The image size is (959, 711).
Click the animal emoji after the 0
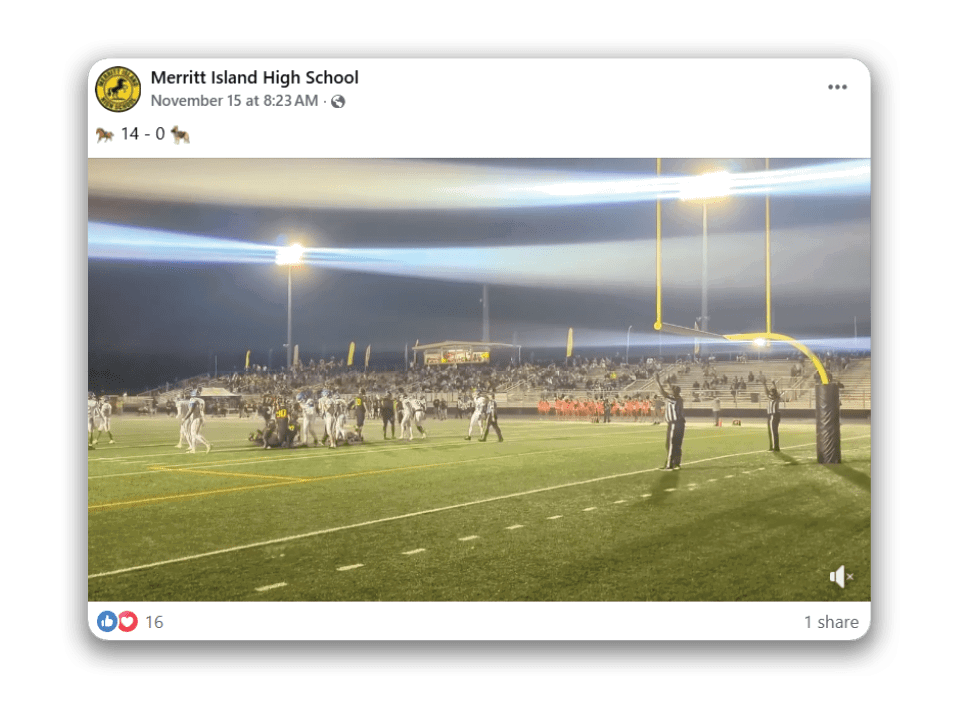point(180,134)
